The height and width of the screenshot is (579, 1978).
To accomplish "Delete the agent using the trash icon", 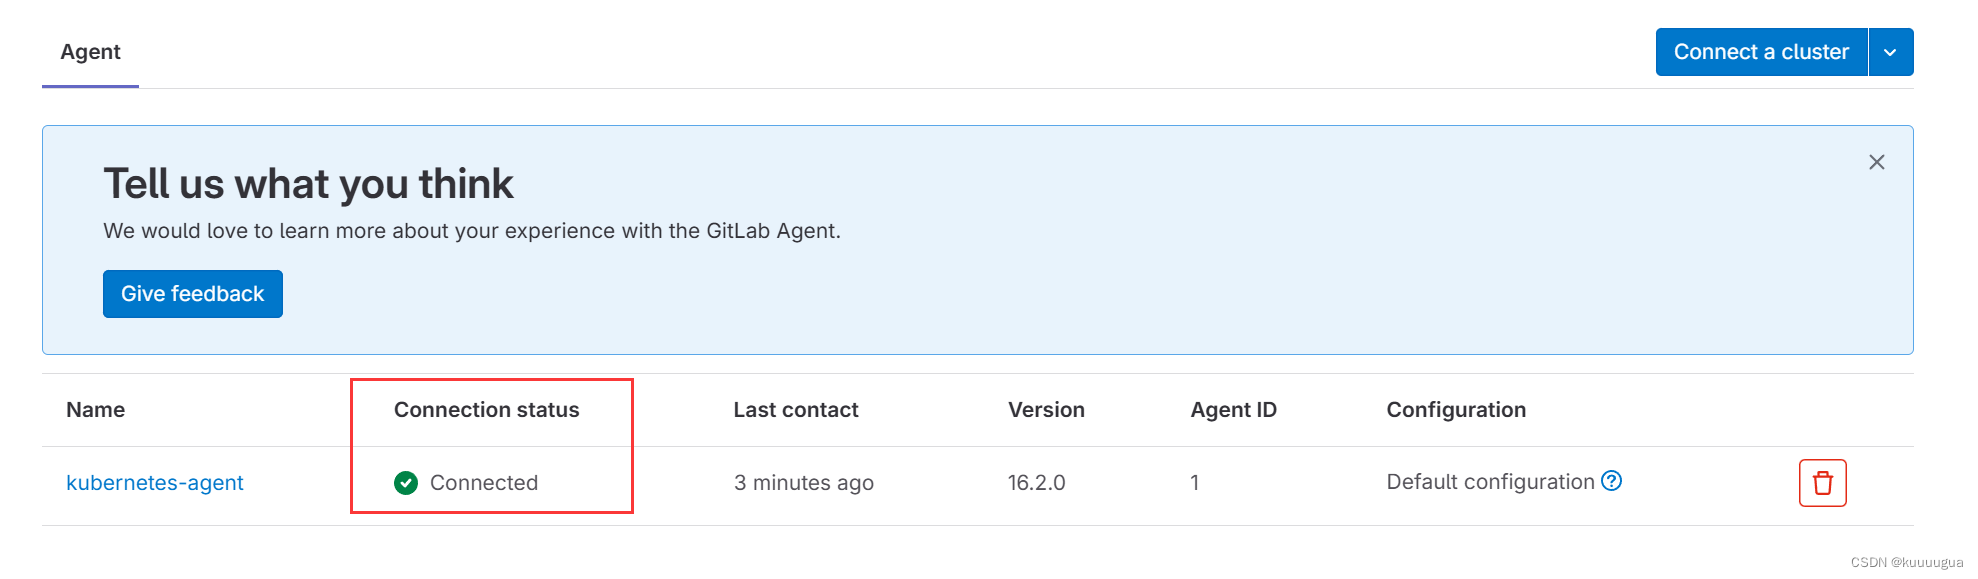I will click(x=1822, y=483).
